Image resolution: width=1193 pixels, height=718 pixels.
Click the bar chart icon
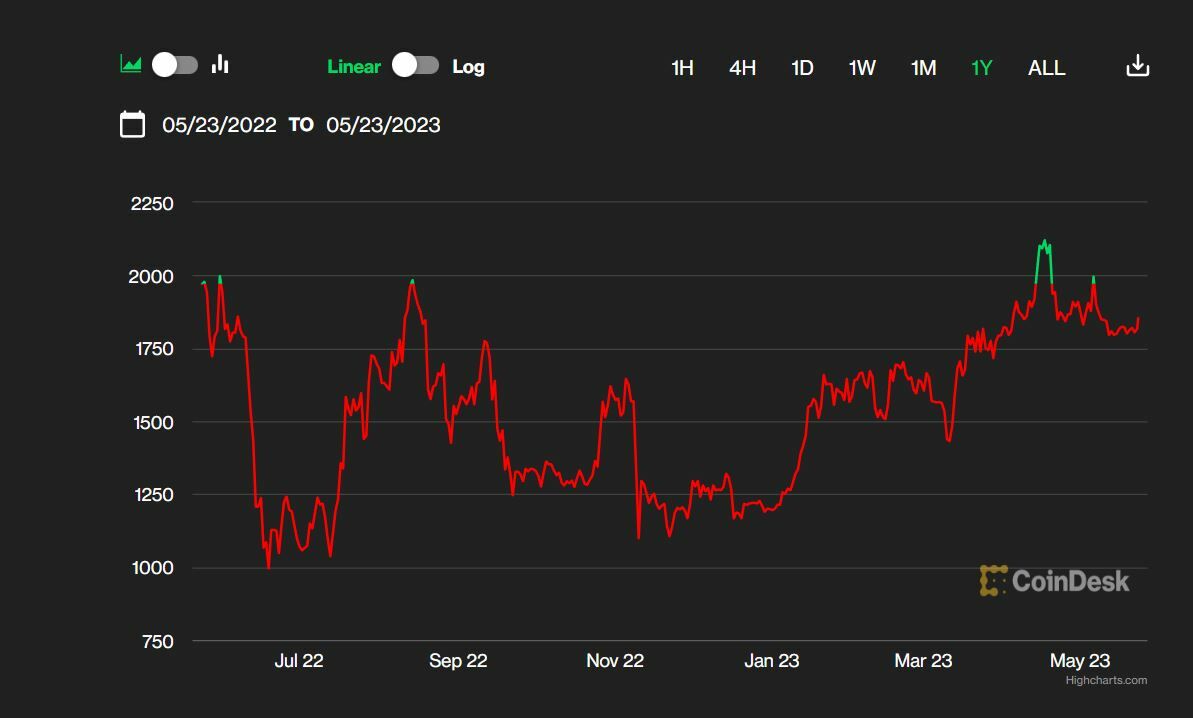point(220,65)
